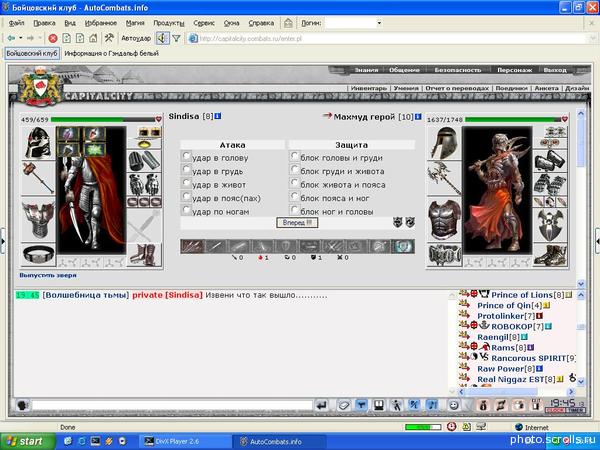Click the chat message input field
This screenshot has height=450, width=600.
pos(170,405)
